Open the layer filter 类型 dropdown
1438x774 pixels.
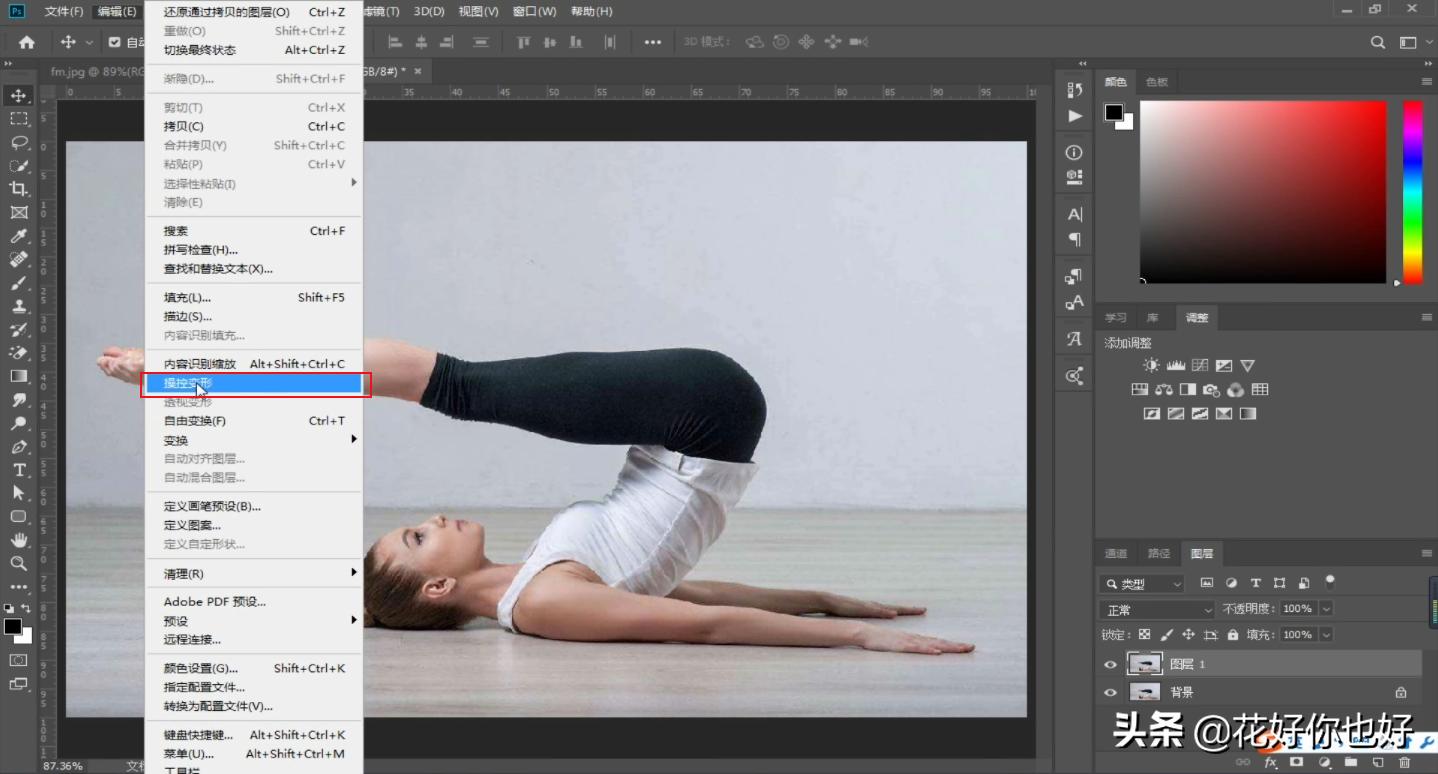1142,583
